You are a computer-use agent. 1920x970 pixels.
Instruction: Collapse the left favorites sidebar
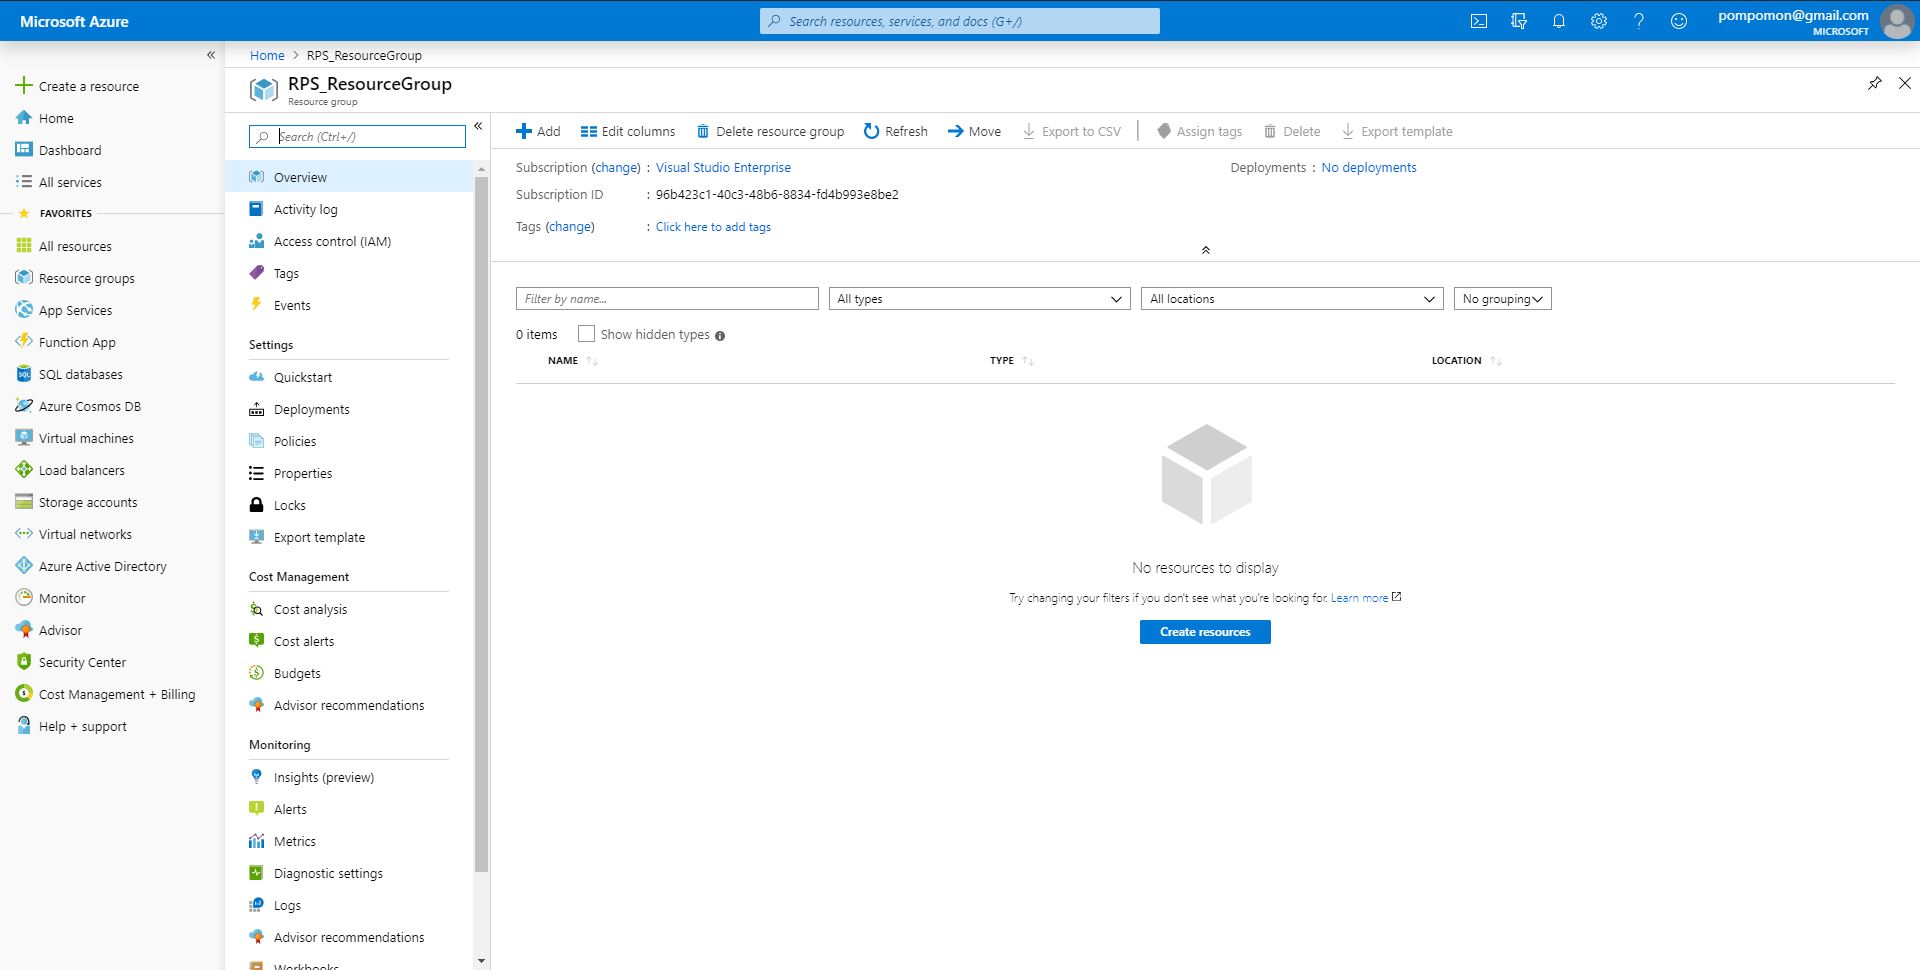(211, 55)
